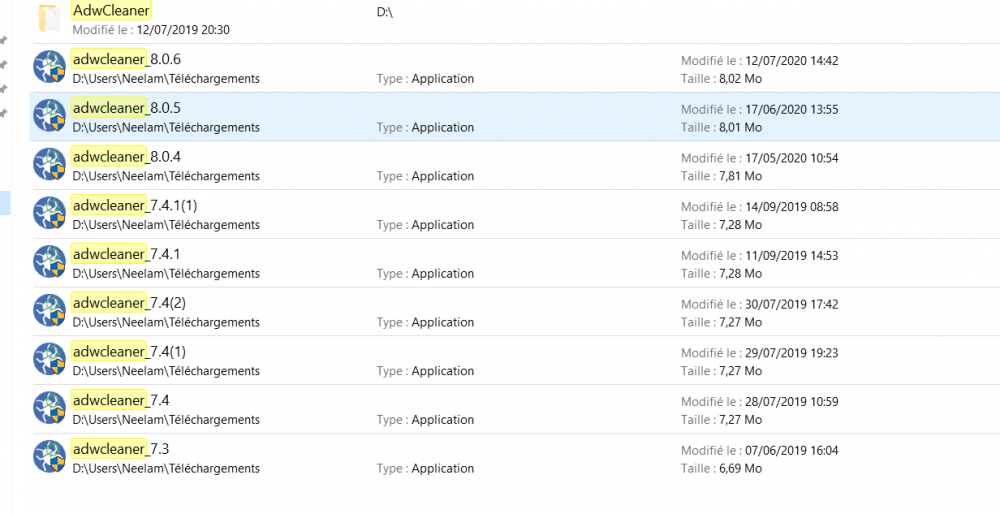Click the adwcleaner_7.4.1 application icon
1000x514 pixels.
pyautogui.click(x=50, y=263)
